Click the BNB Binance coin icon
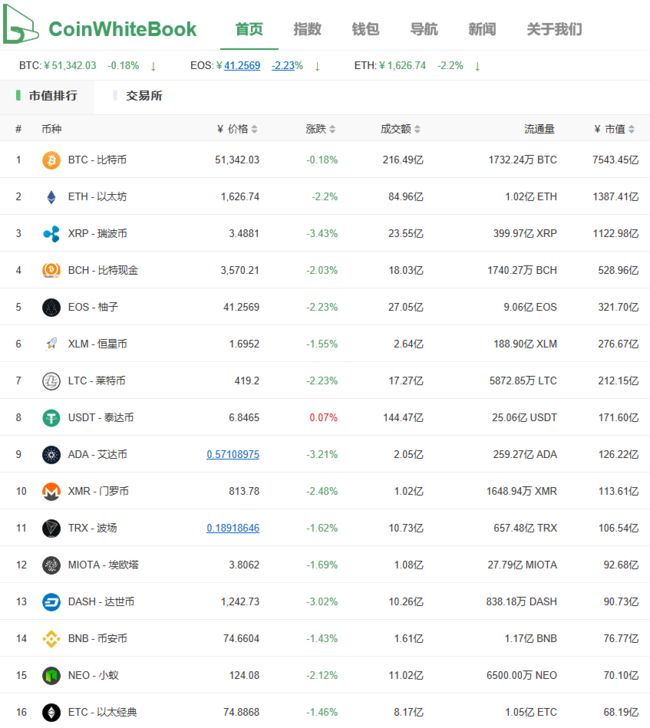Screen dimensions: 650x728 coord(51,639)
